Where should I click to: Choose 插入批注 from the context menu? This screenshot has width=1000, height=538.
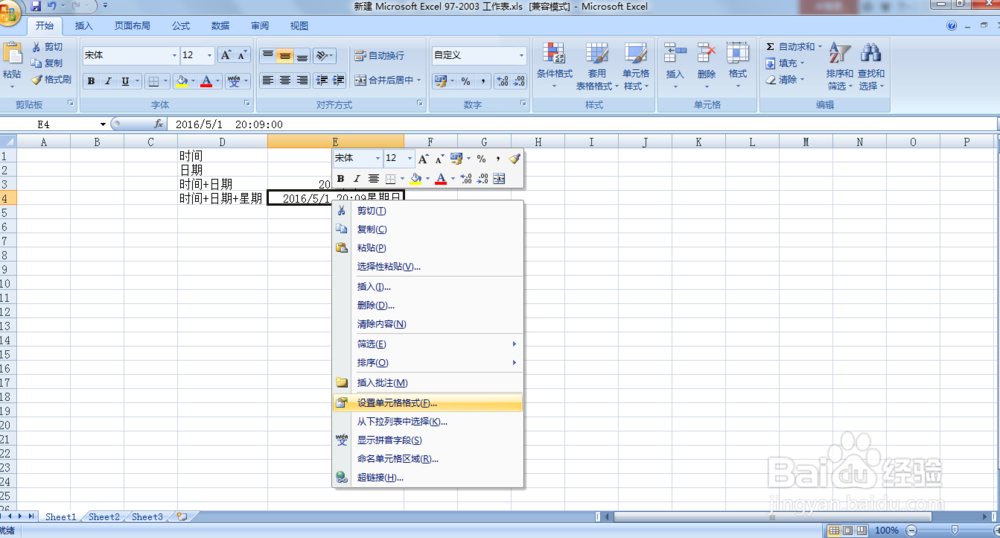point(427,382)
